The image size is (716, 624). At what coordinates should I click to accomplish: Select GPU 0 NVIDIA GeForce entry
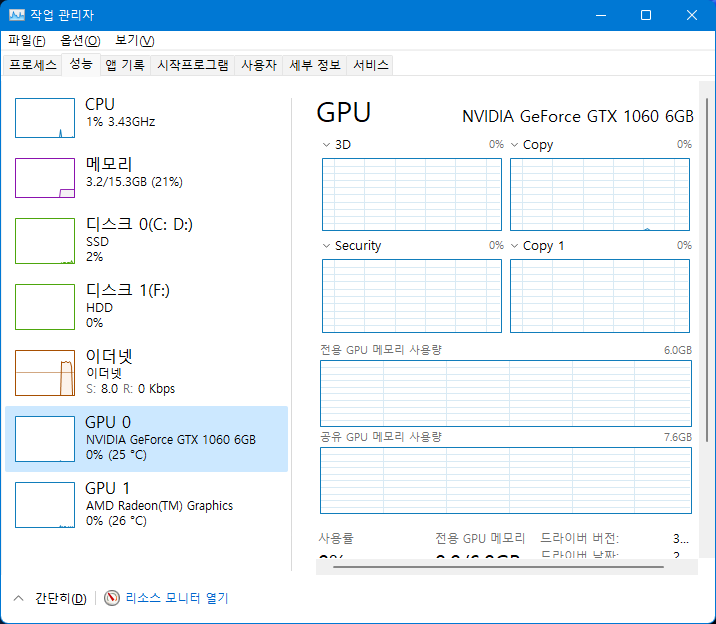pyautogui.click(x=146, y=439)
